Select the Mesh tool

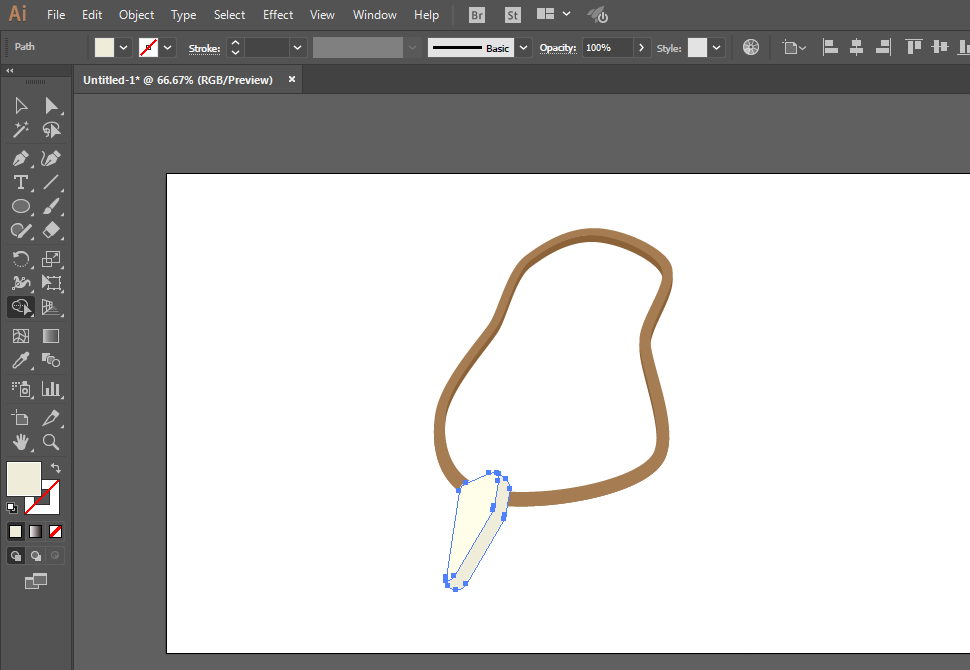(x=21, y=336)
